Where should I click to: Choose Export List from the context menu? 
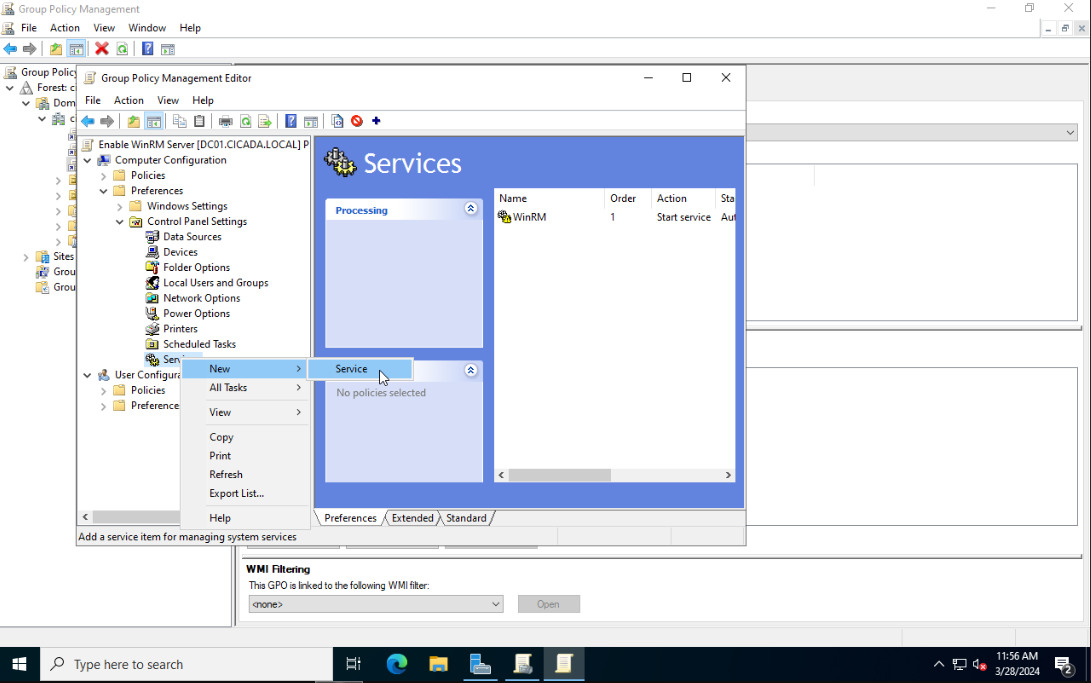click(x=245, y=494)
